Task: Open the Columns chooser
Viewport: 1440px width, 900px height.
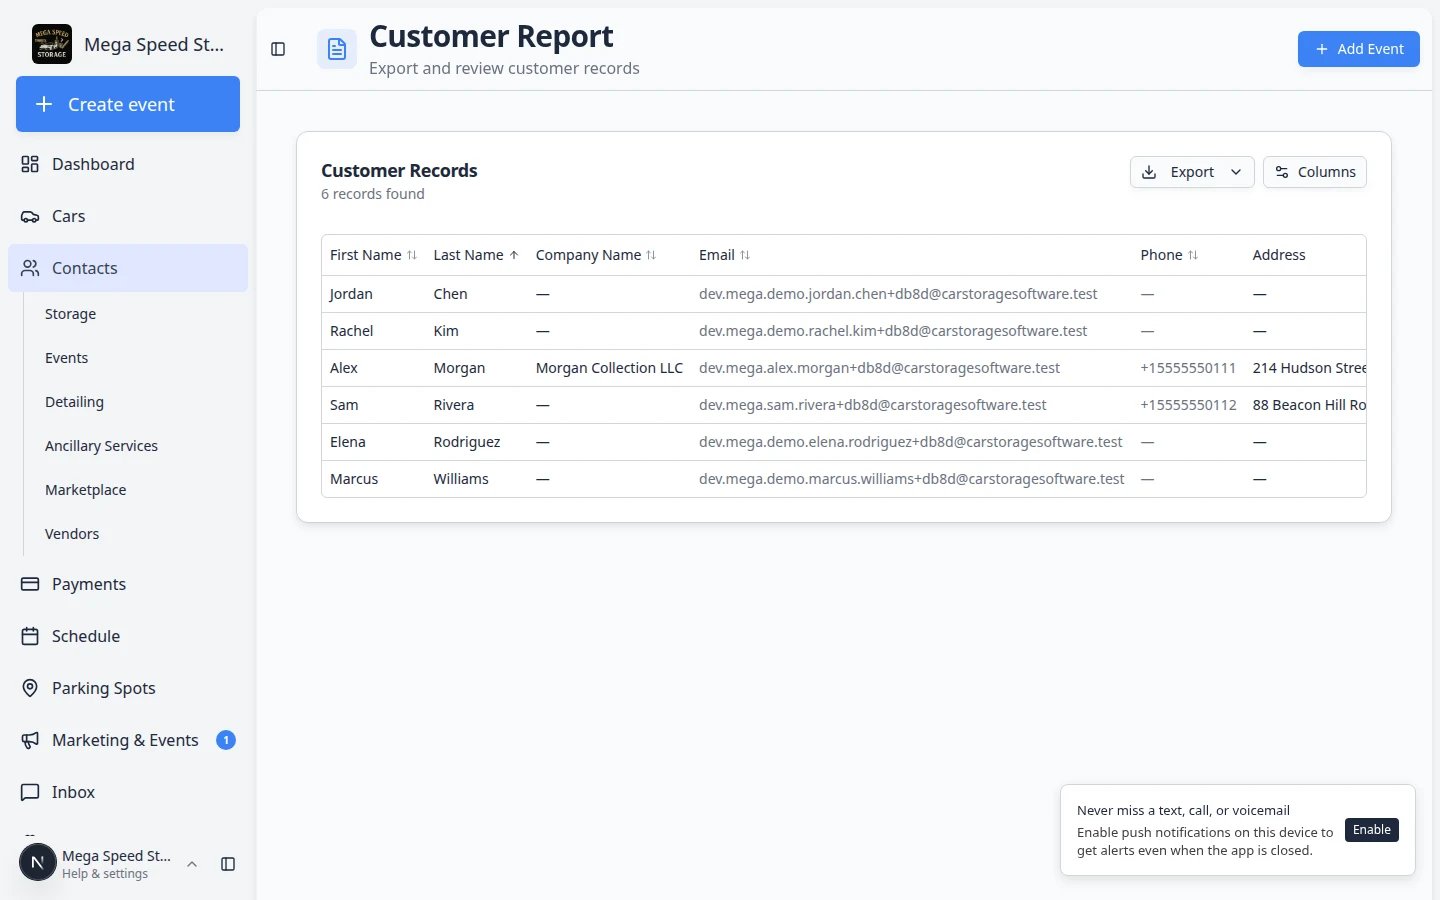Action: coord(1314,172)
